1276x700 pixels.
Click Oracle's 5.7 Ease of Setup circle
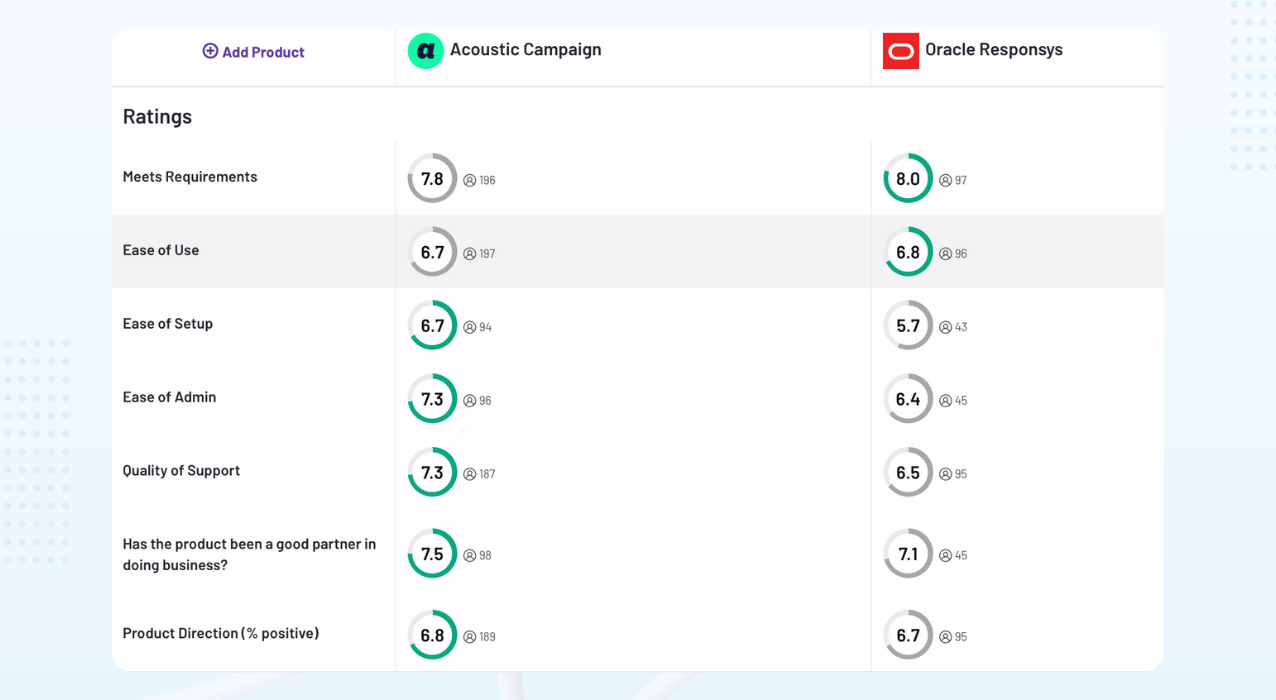pos(908,326)
